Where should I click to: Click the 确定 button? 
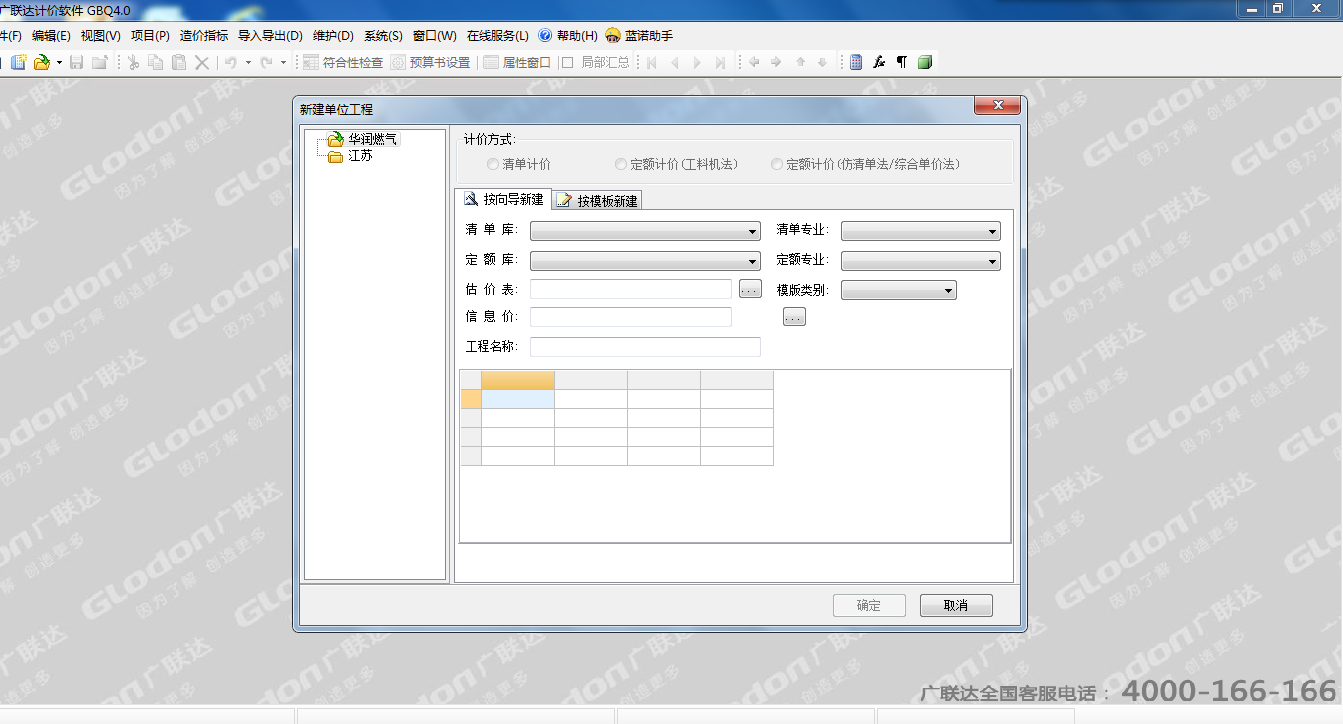pos(869,605)
